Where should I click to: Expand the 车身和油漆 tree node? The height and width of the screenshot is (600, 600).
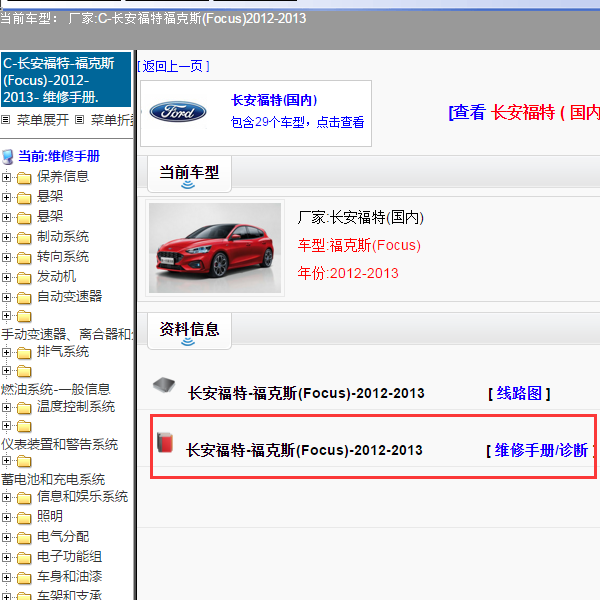pyautogui.click(x=6, y=577)
